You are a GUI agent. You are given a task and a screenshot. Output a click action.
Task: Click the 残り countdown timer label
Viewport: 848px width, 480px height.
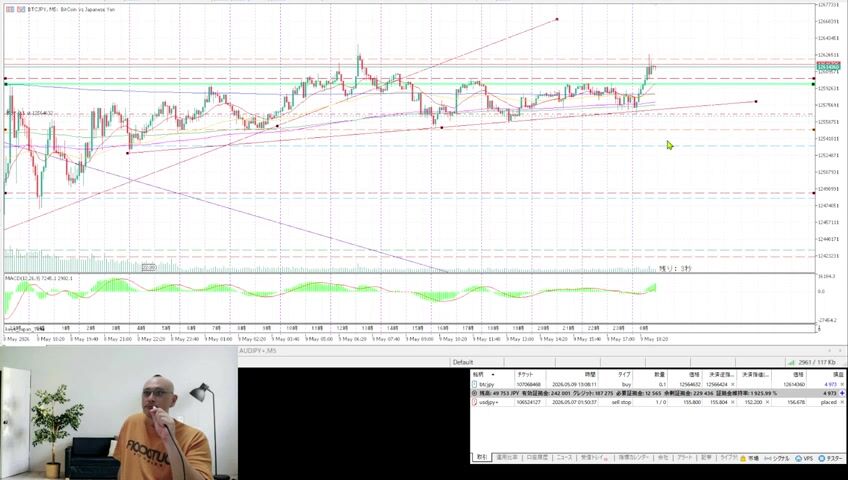(674, 268)
